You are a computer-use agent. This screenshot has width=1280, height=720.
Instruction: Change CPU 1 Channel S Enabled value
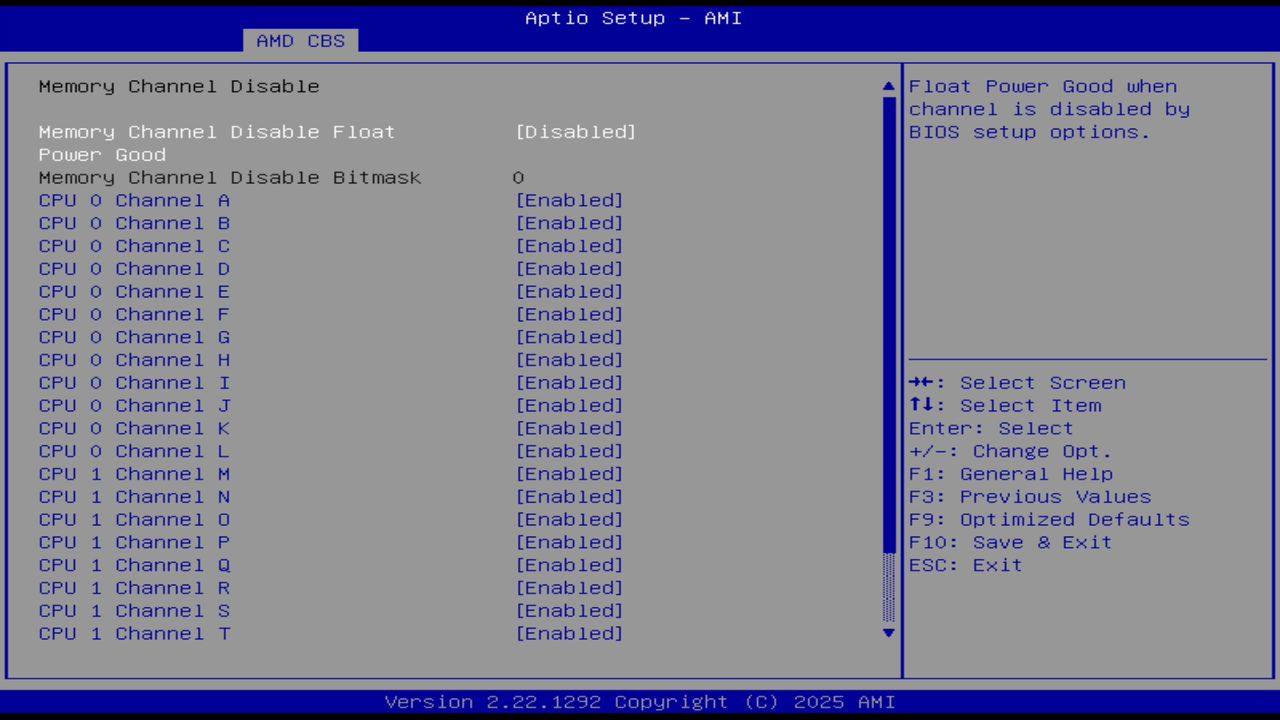(569, 611)
